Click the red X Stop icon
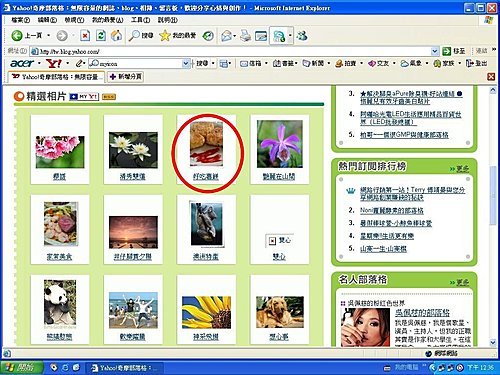Screen dimensions: 500x375 pos(85,35)
